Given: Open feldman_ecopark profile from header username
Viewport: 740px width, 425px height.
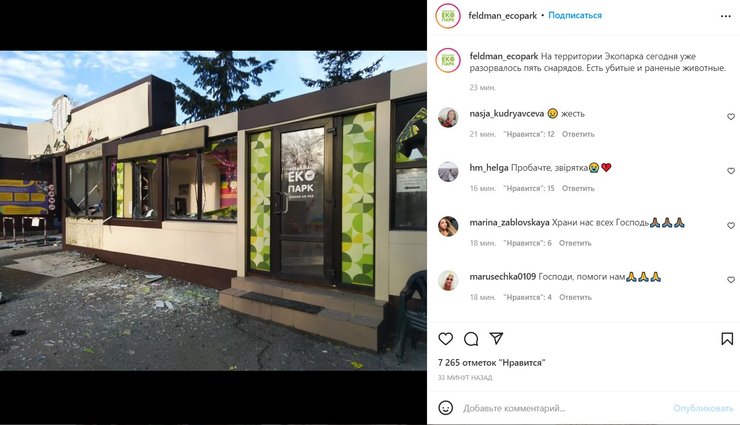Looking at the screenshot, I should [503, 16].
